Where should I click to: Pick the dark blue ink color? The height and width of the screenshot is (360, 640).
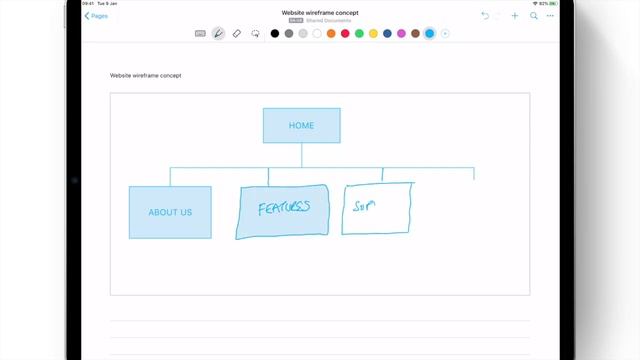[x=387, y=33]
